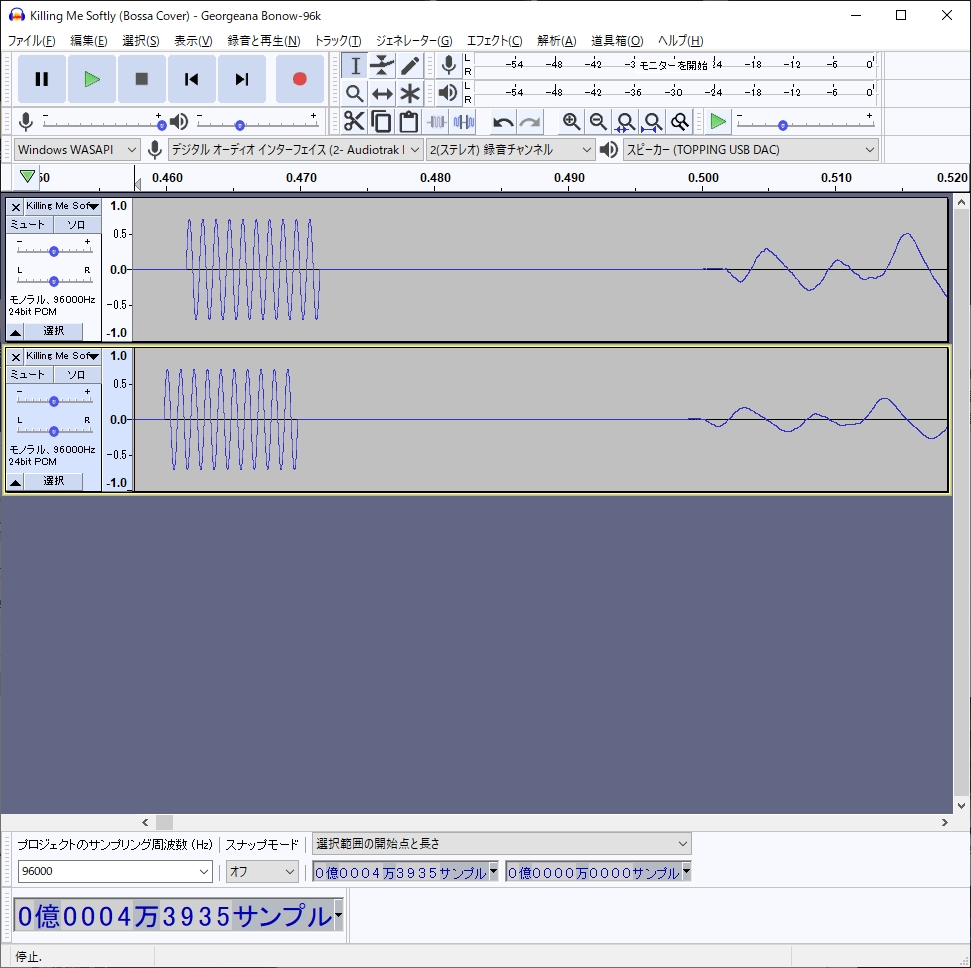Open the snap mode (オフ) dropdown

262,871
